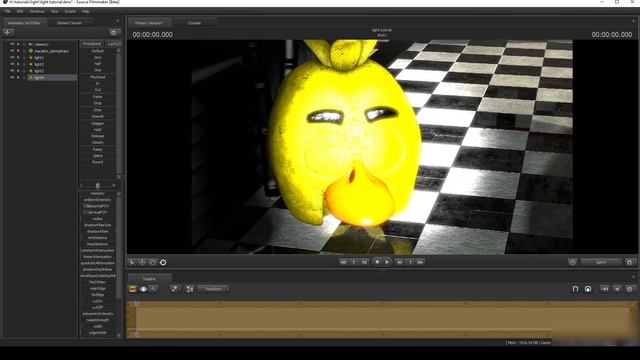Toggle the first timeline snap magnet

[576, 289]
